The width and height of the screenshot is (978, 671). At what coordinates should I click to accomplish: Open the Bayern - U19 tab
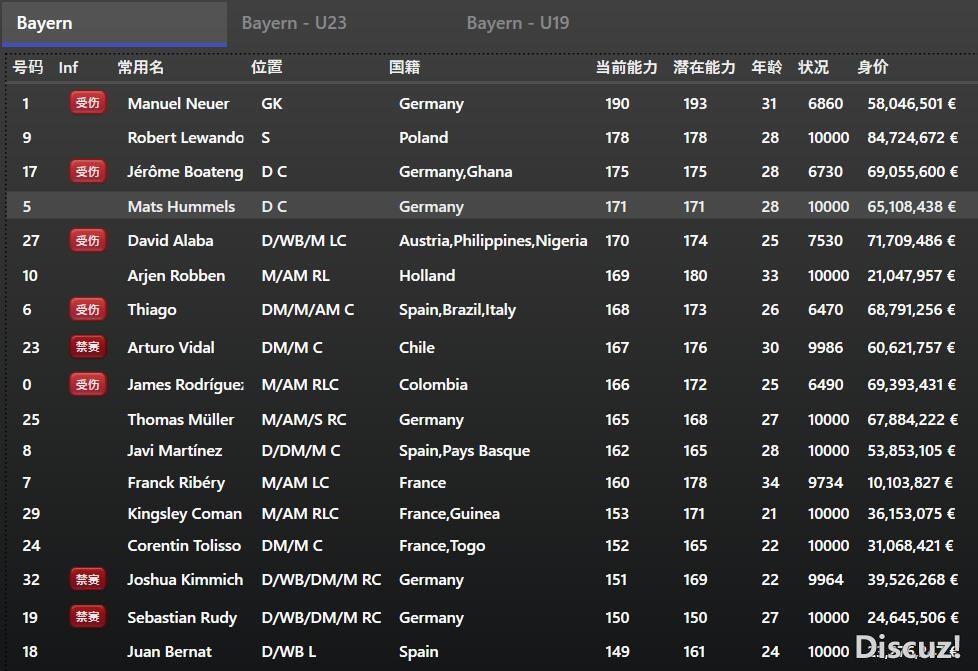click(518, 23)
